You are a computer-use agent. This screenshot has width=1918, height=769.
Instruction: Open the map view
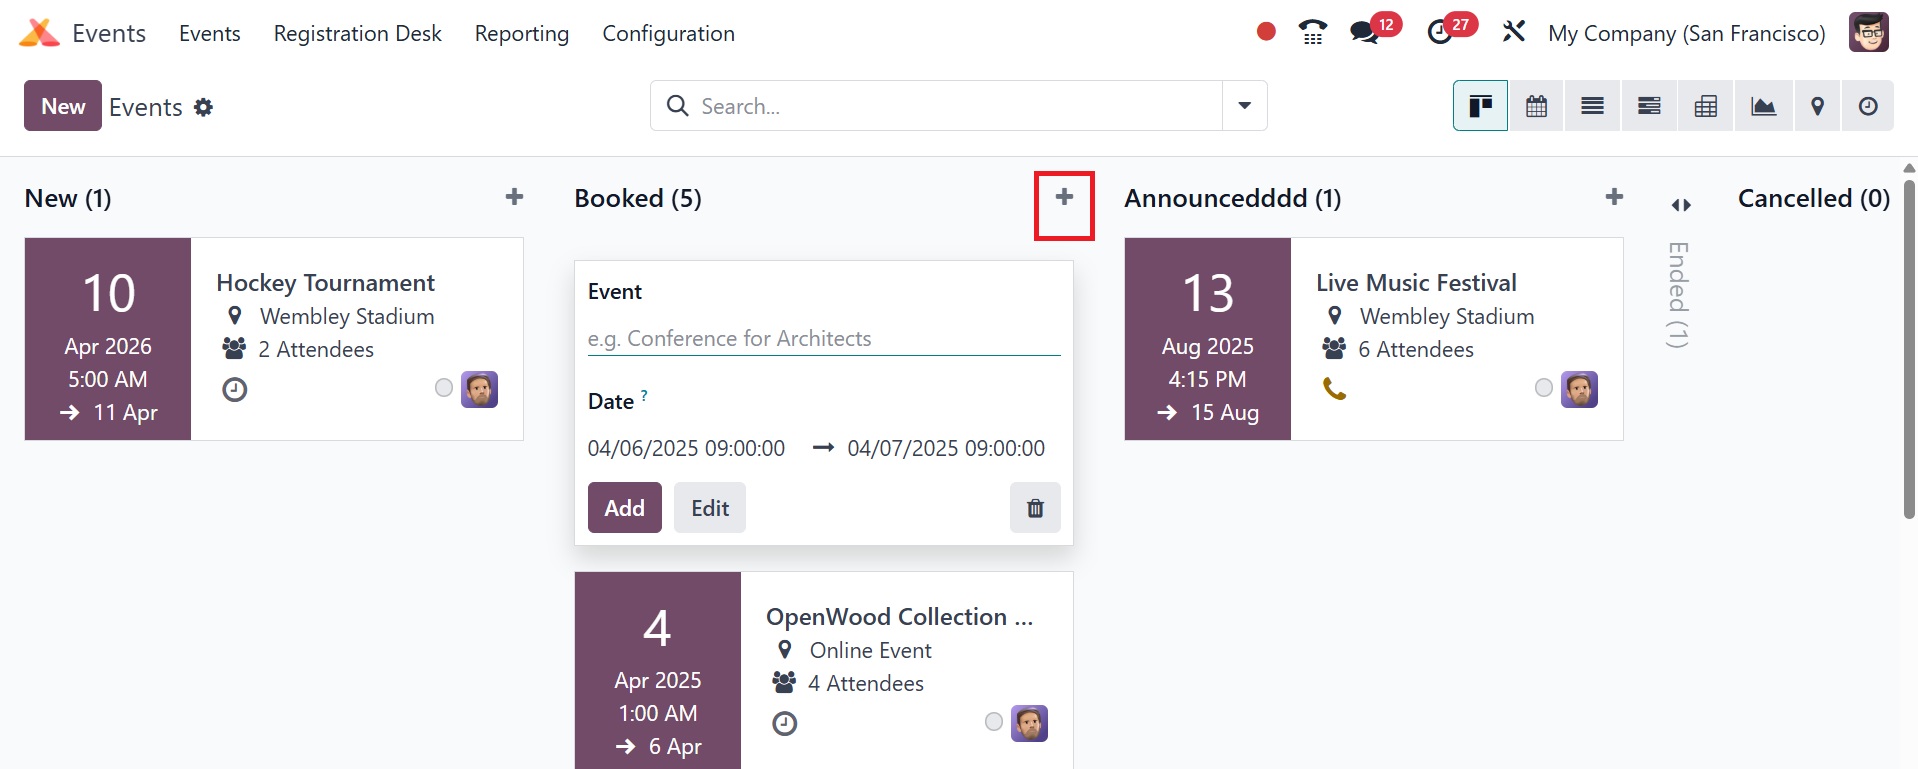[1817, 106]
